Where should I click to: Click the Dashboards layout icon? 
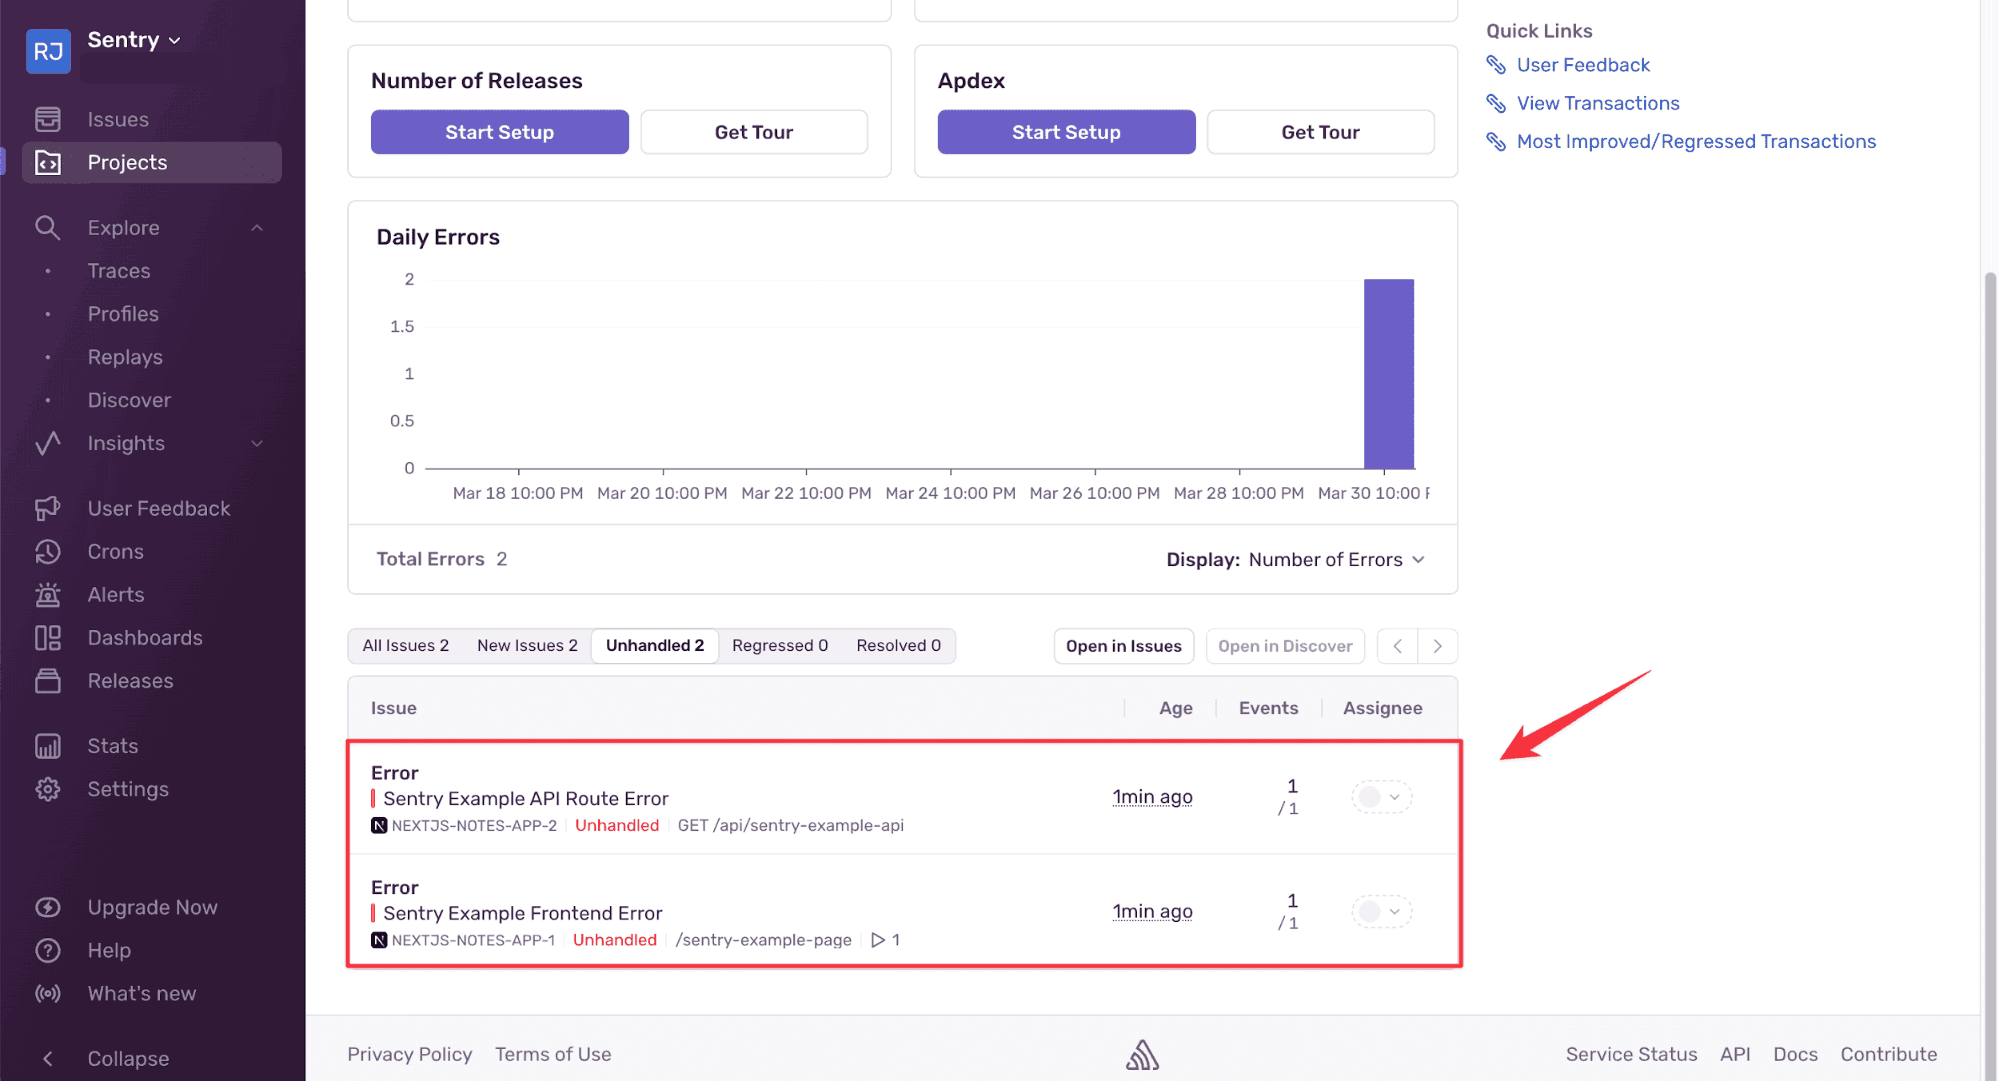point(48,638)
